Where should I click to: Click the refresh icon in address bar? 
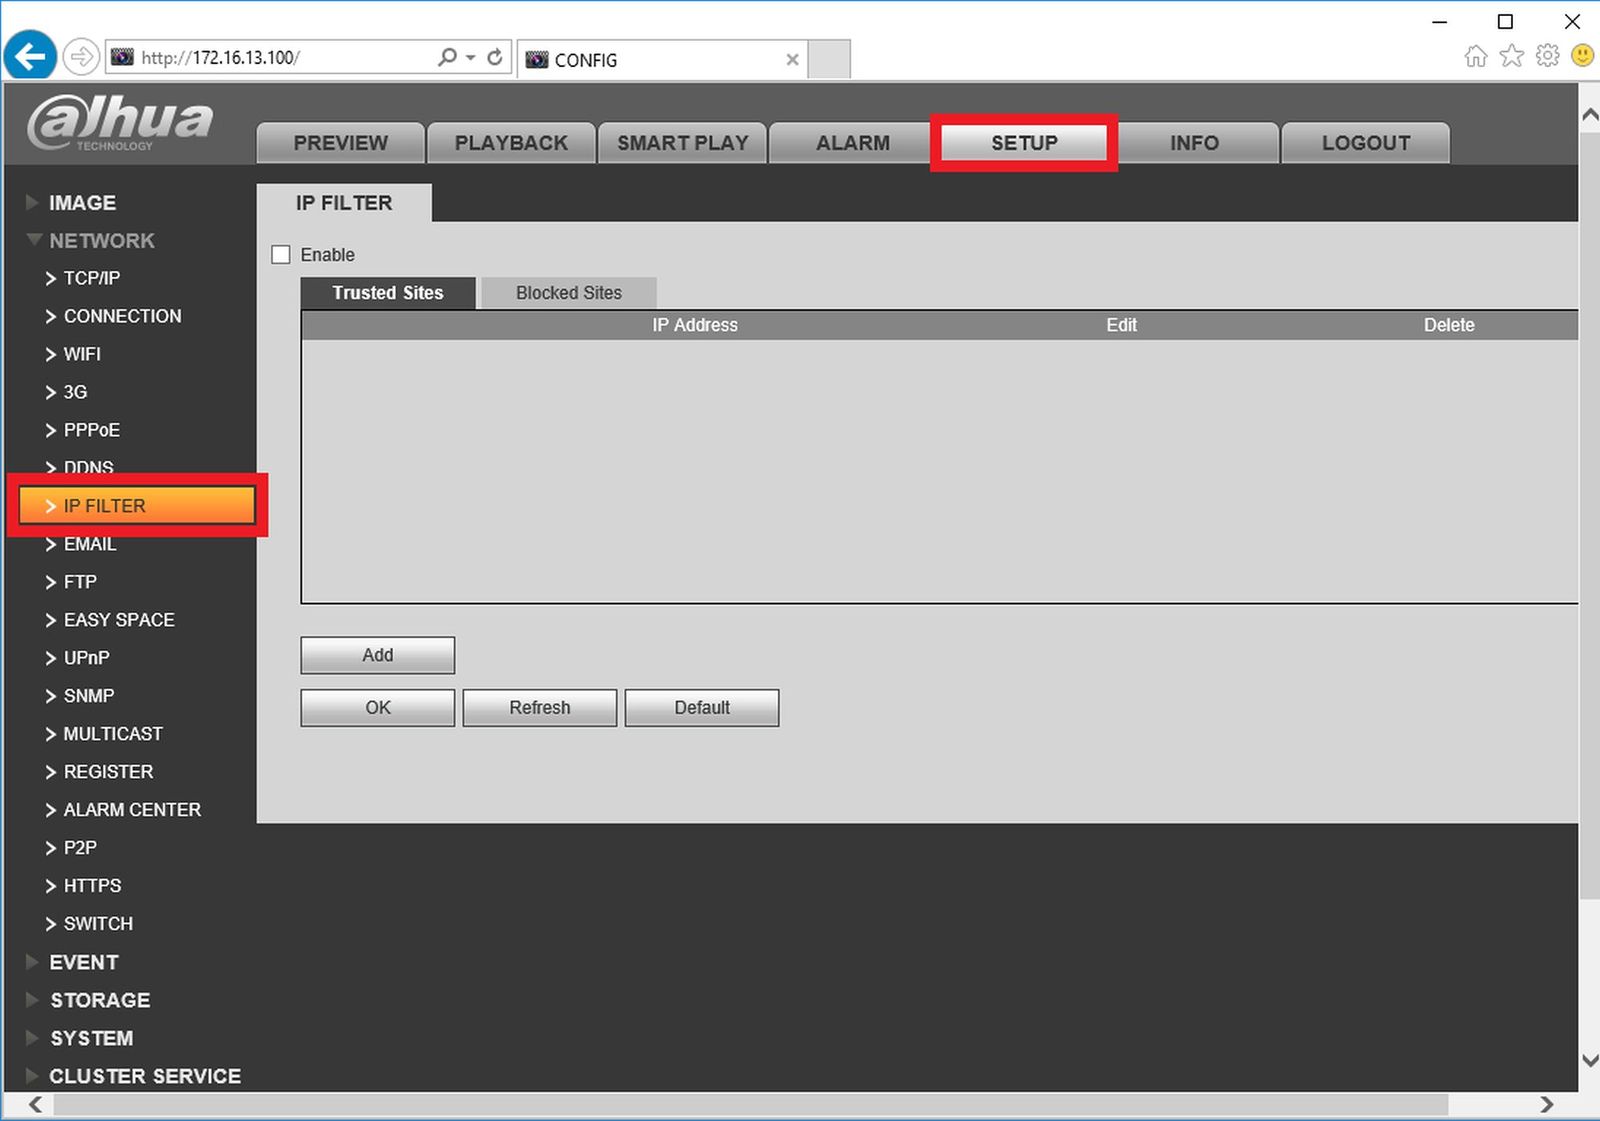[495, 57]
